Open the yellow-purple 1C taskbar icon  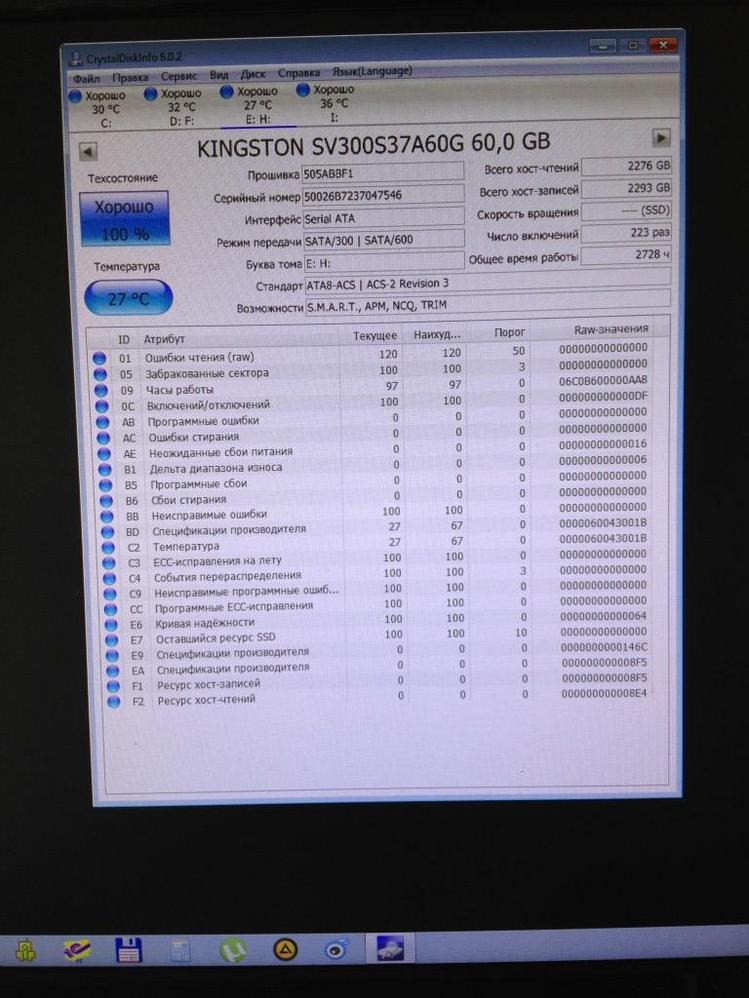[x=77, y=950]
